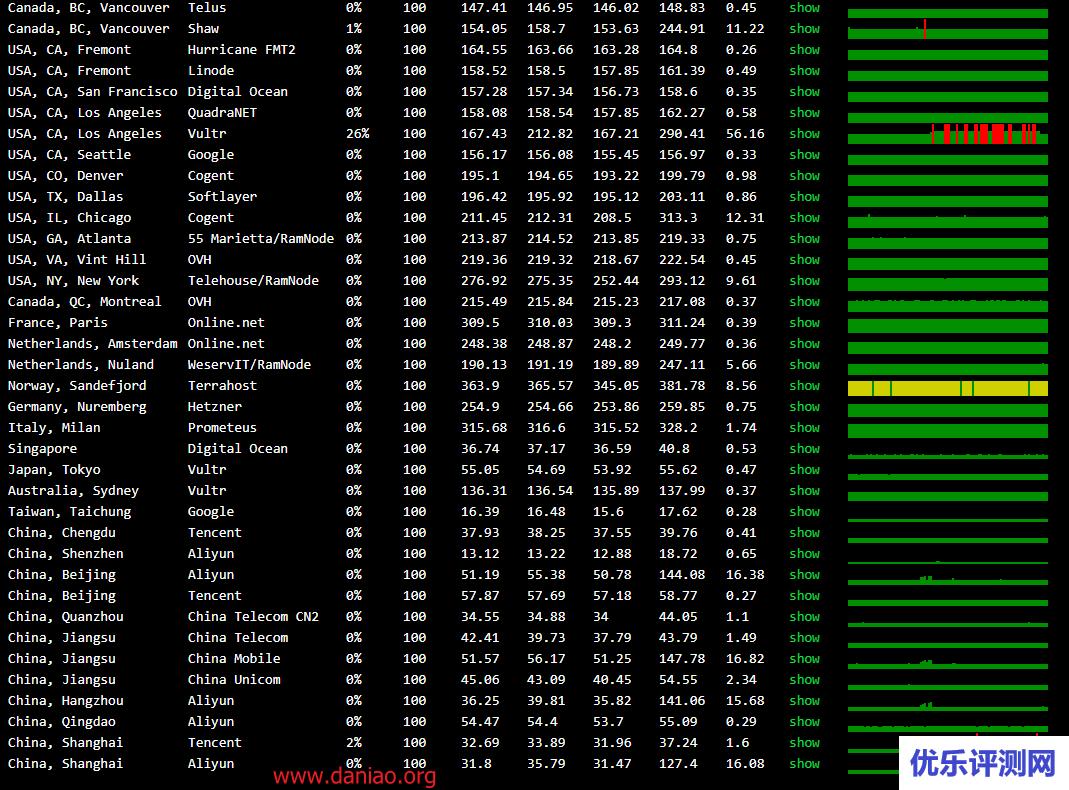
Task: Select 'Prometeus' provider text
Action: 222,427
